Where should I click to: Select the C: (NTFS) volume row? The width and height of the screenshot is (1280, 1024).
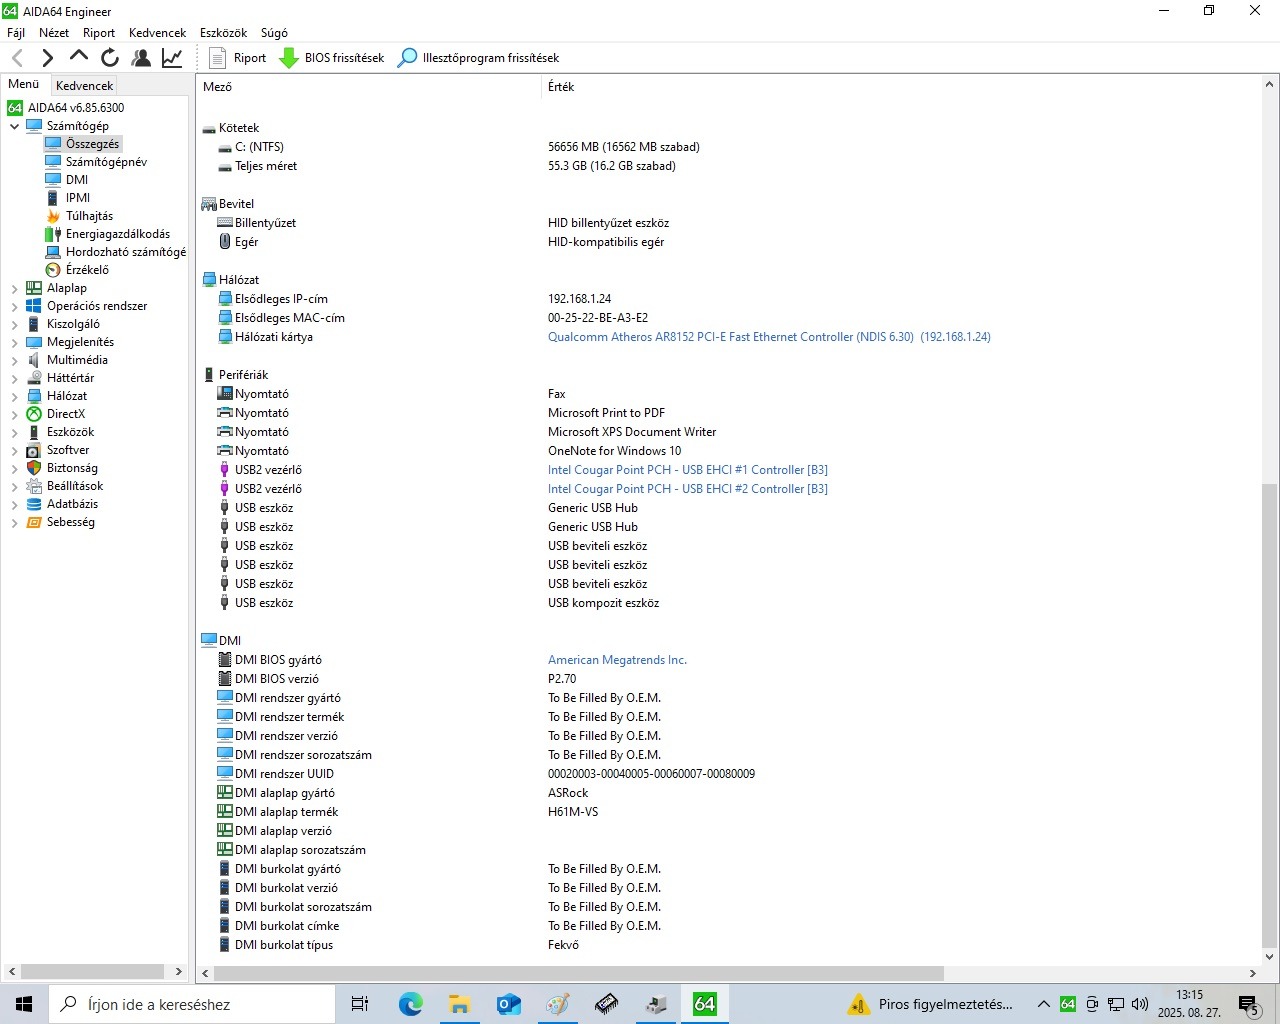[728, 147]
